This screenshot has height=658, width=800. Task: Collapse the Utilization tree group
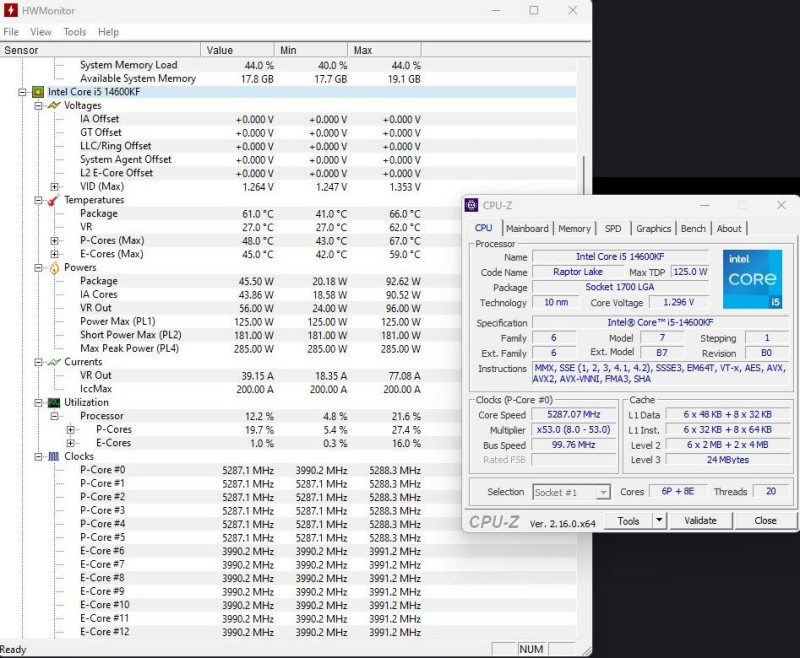coord(38,402)
